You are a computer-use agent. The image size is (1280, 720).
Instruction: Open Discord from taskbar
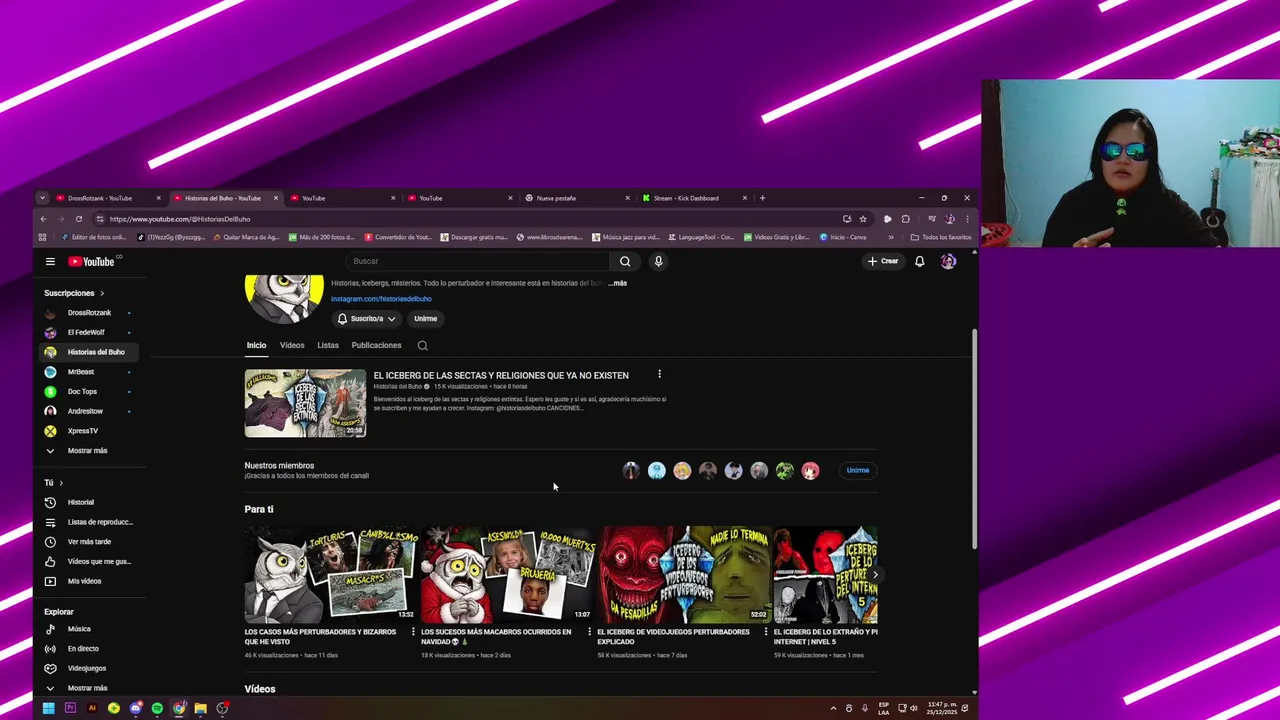click(136, 708)
